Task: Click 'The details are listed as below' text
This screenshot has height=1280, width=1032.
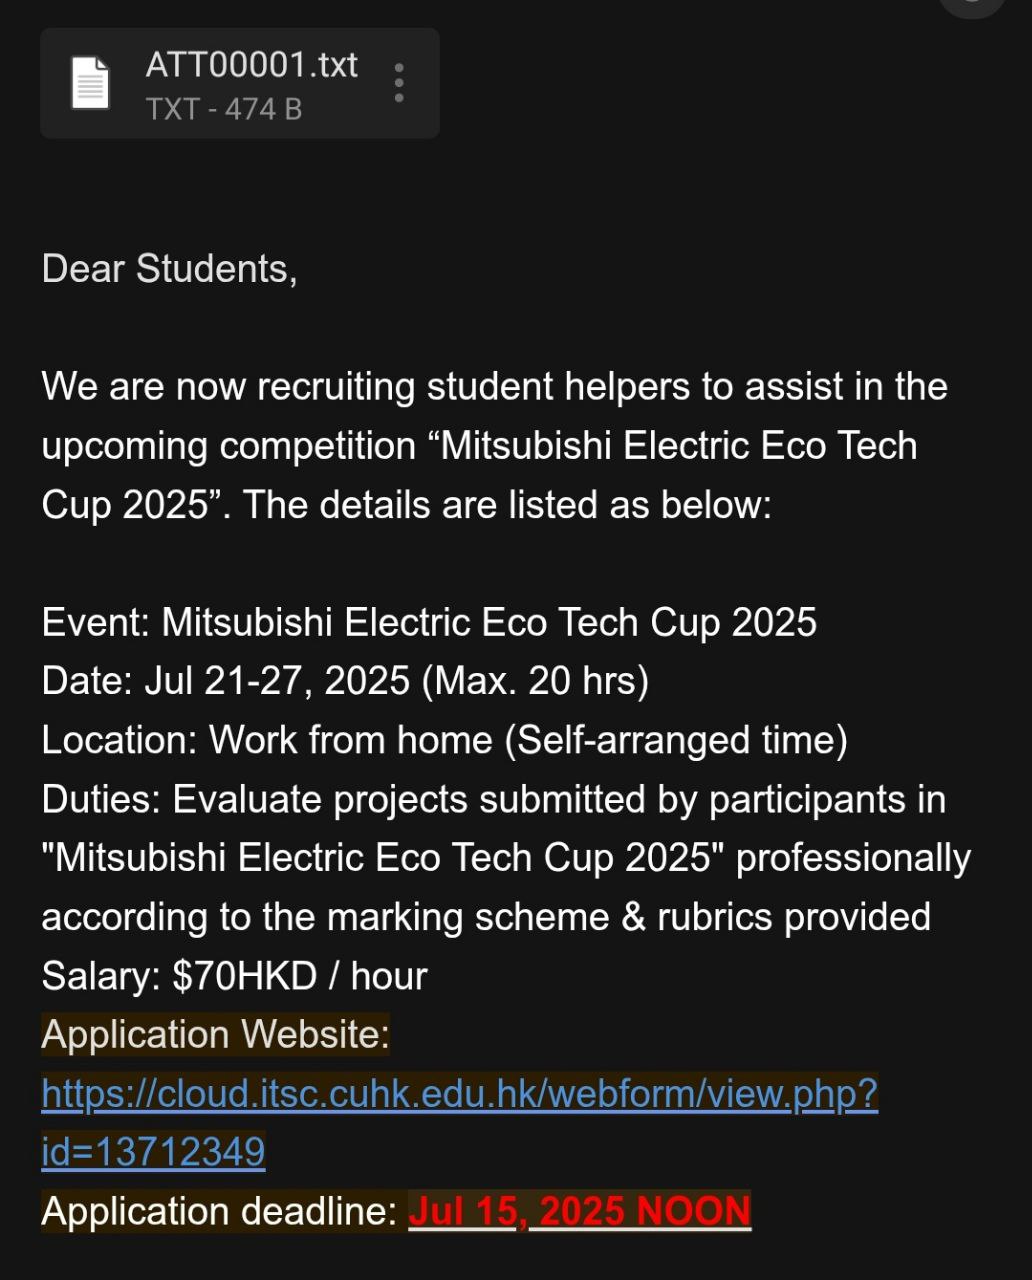Action: point(508,505)
